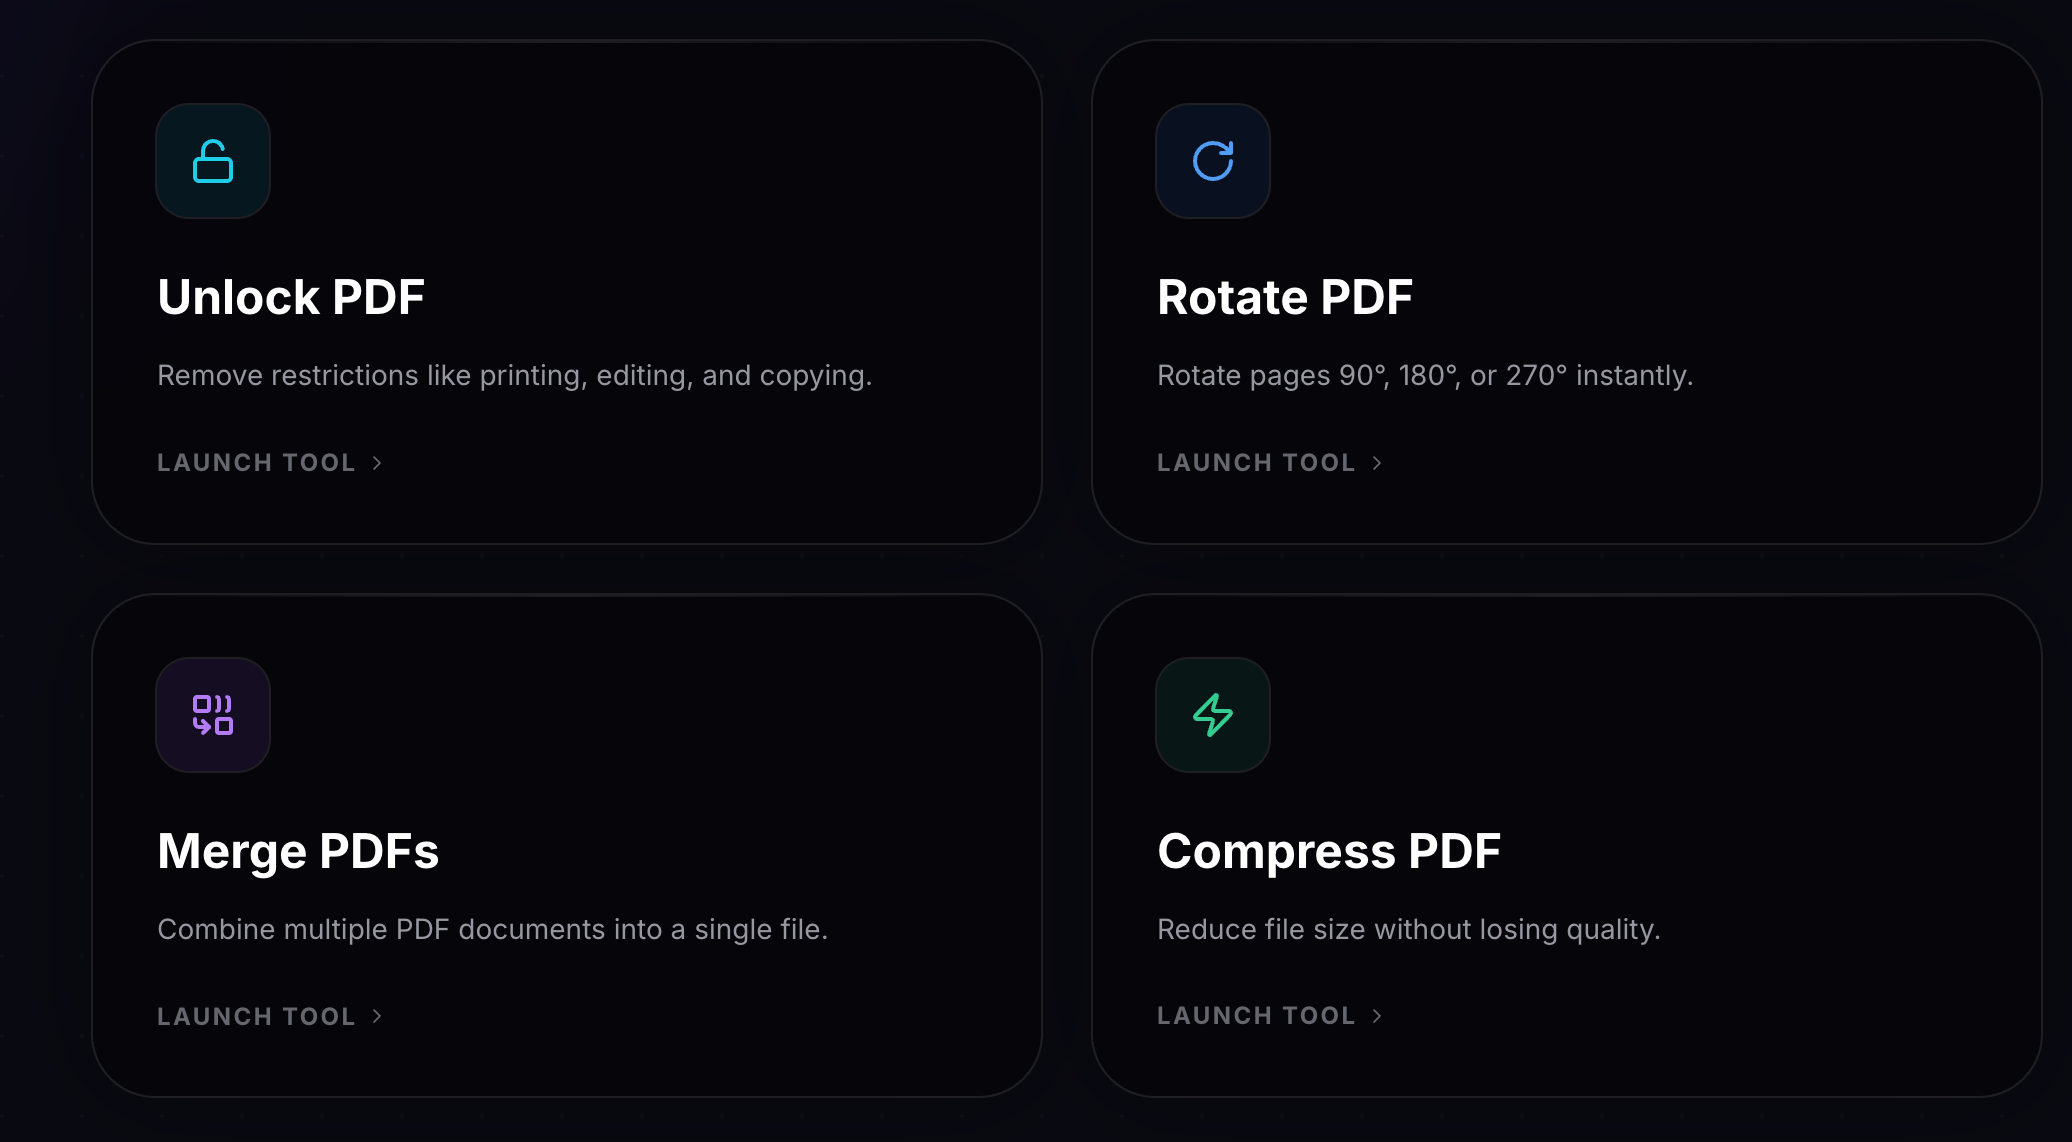The image size is (2072, 1142).
Task: Click the LAUNCH TOOL link under Rotate PDF
Action: 1256,462
